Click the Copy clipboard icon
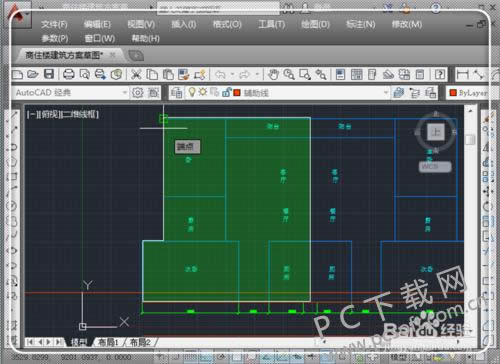The height and width of the screenshot is (364, 500). point(152,74)
